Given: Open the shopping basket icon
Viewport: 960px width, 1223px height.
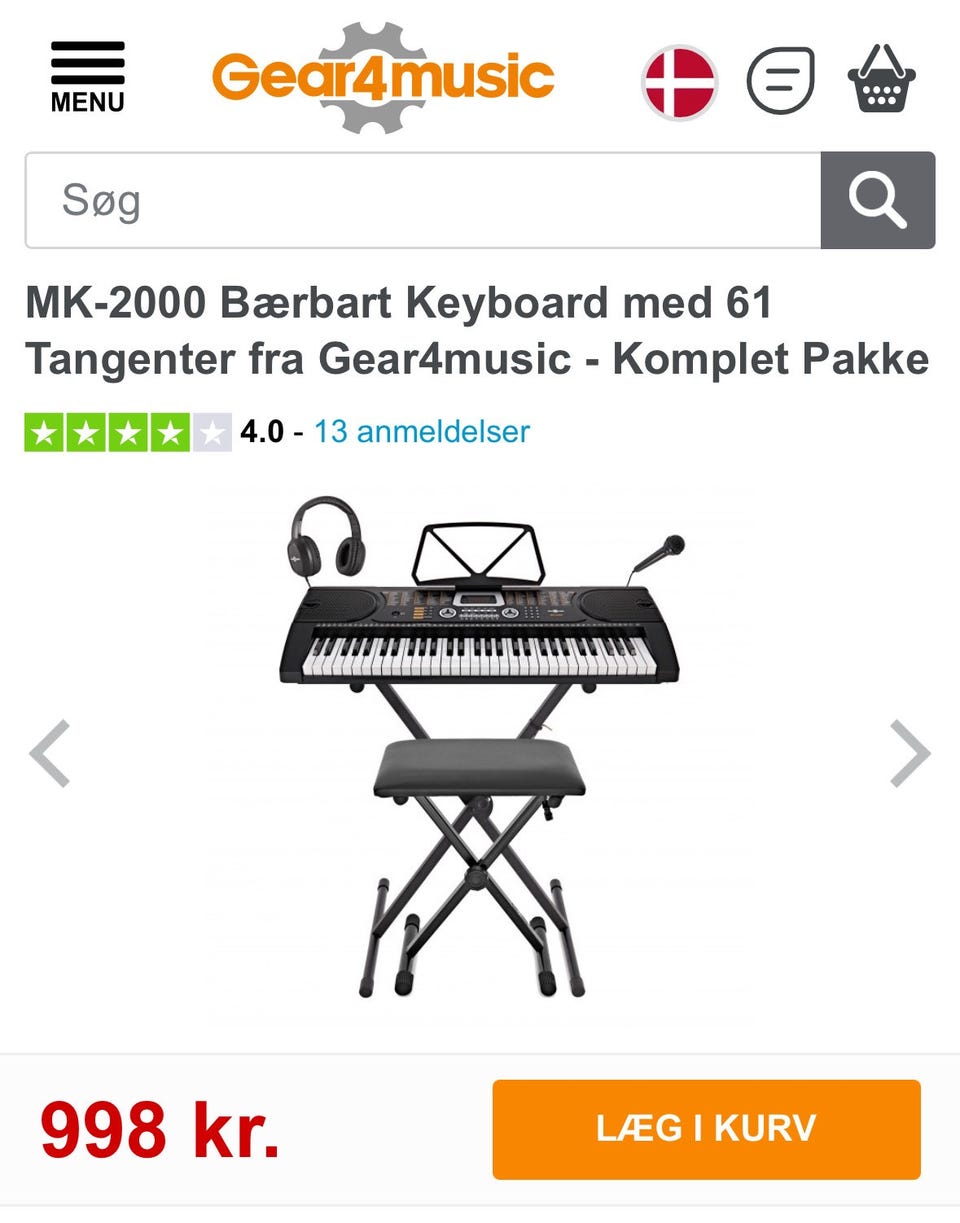Looking at the screenshot, I should 881,79.
